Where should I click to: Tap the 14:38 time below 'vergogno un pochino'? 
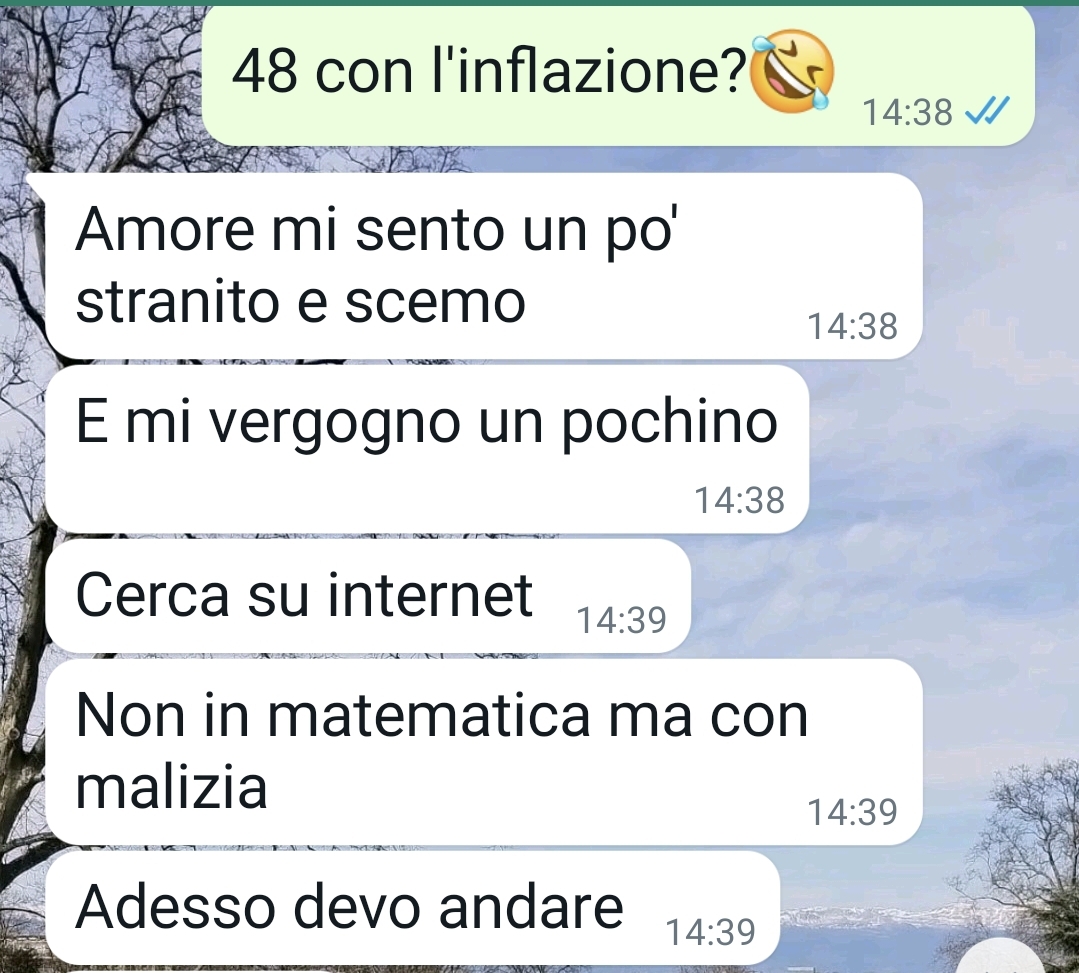[739, 500]
